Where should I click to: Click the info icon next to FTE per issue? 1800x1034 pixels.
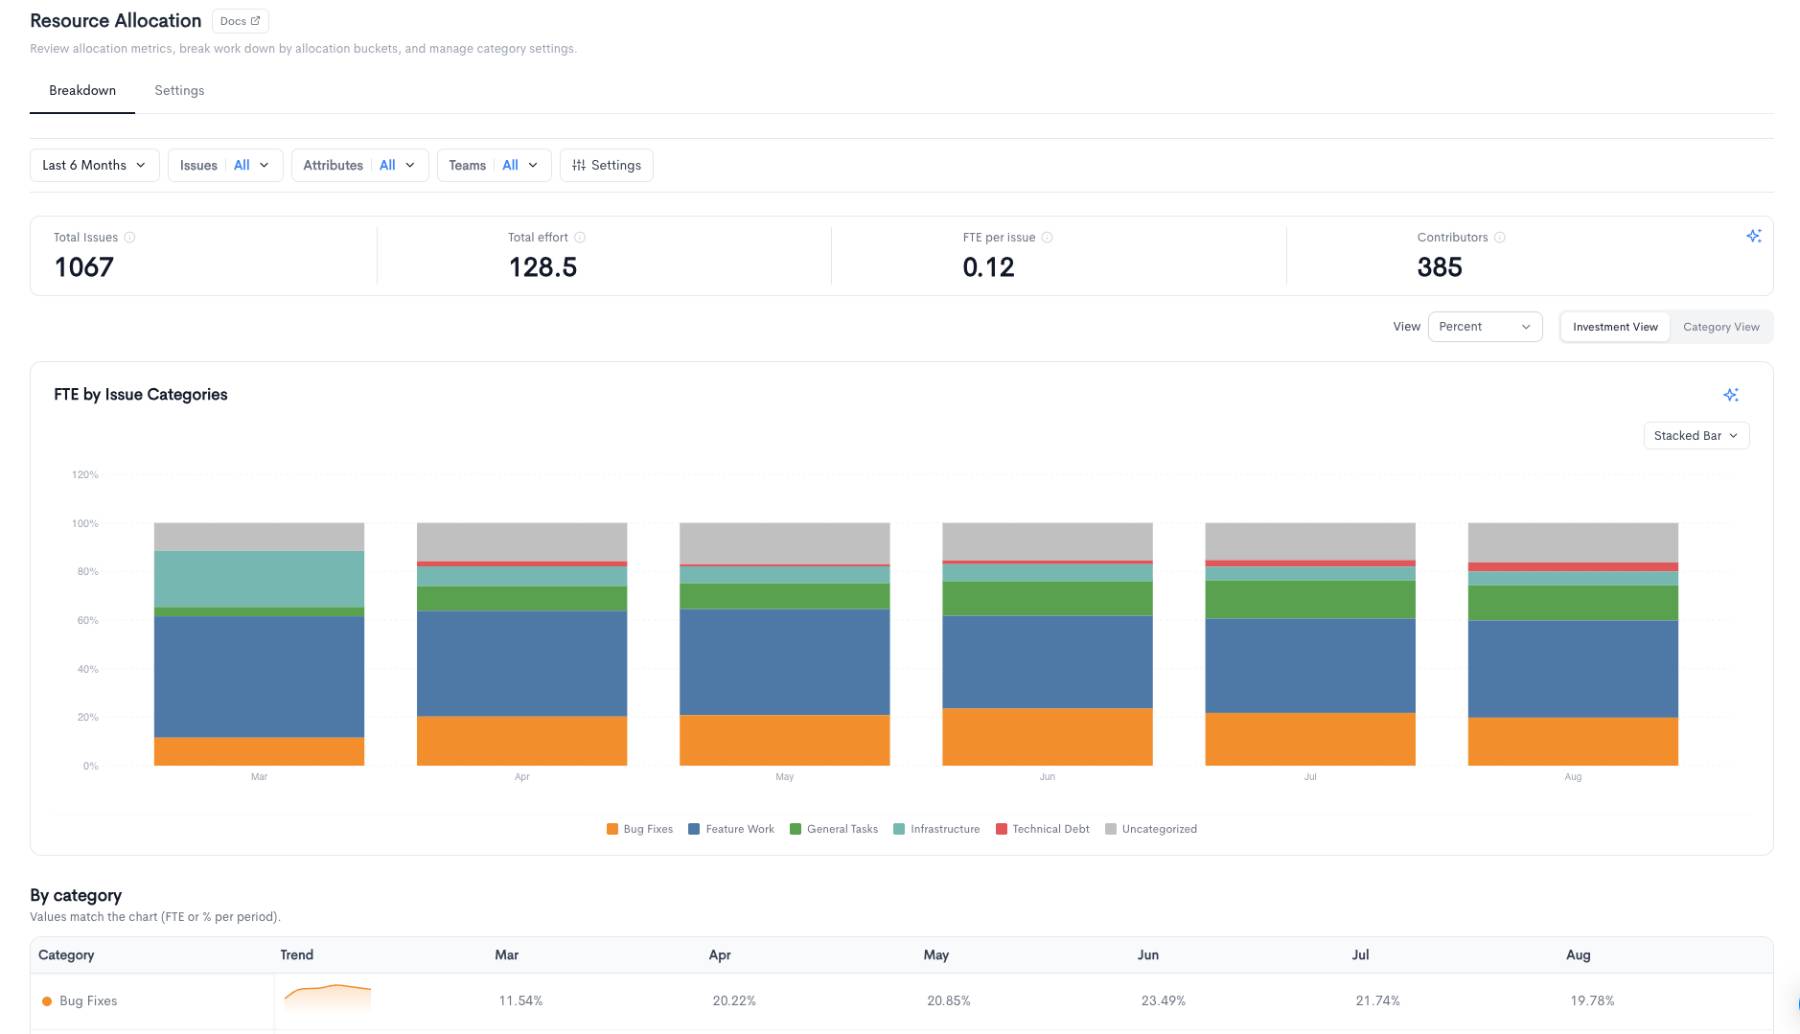click(x=1047, y=237)
